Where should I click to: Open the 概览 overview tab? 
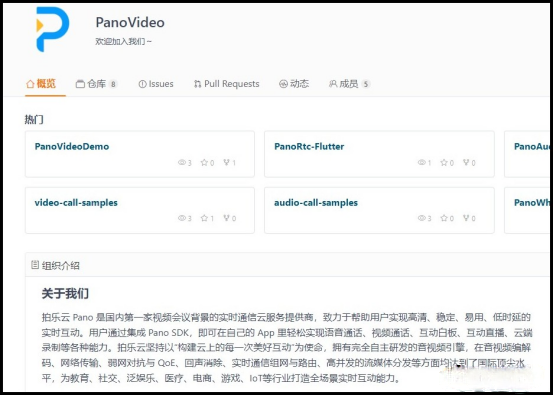(x=41, y=84)
